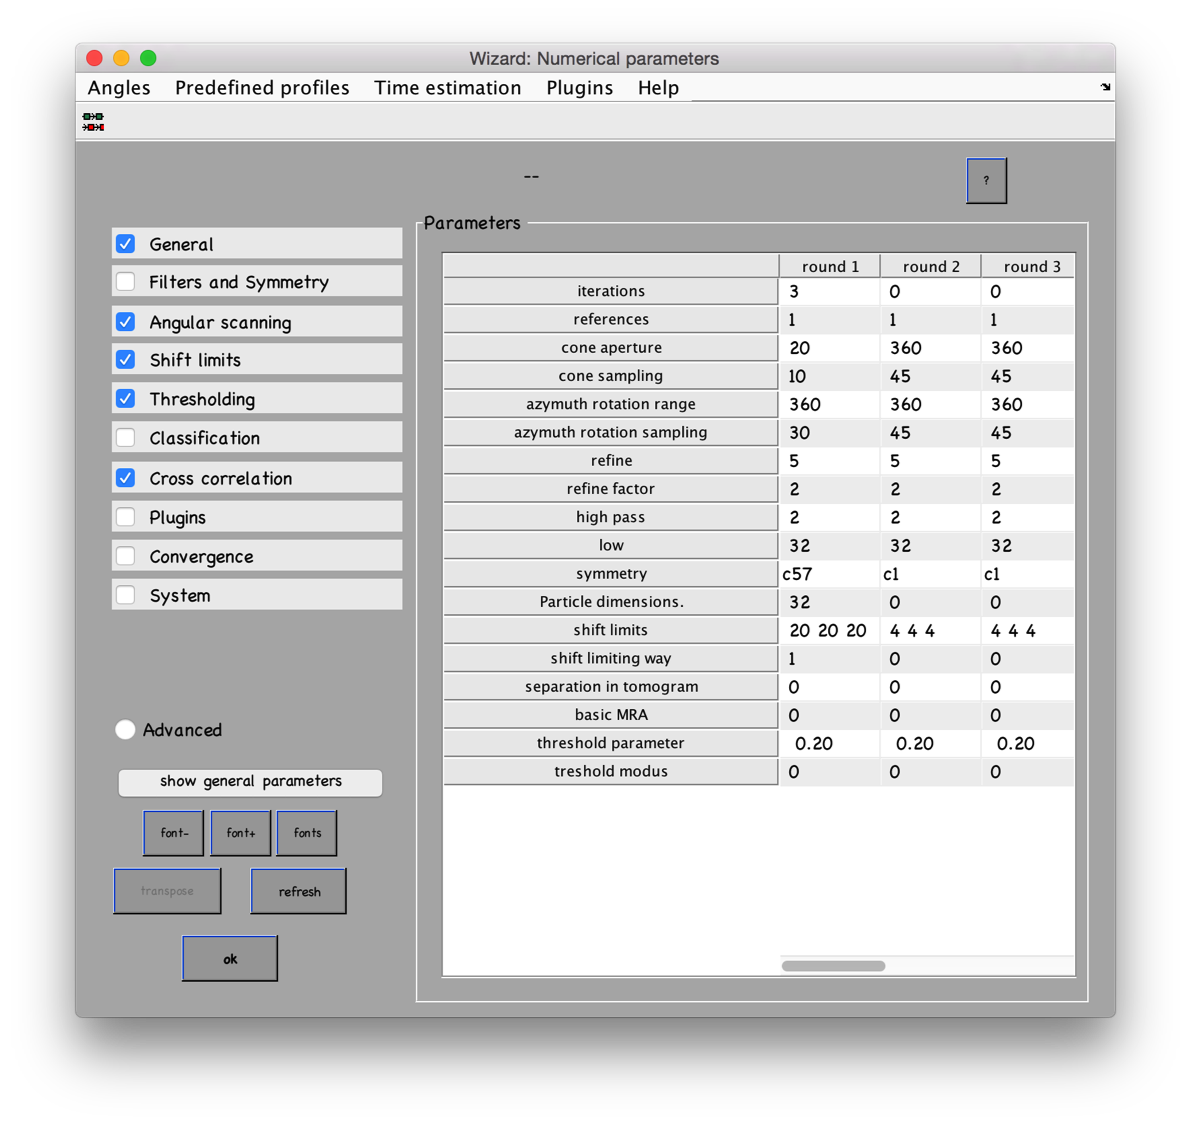Toggle the General checkbox
The width and height of the screenshot is (1192, 1126).
pos(126,243)
